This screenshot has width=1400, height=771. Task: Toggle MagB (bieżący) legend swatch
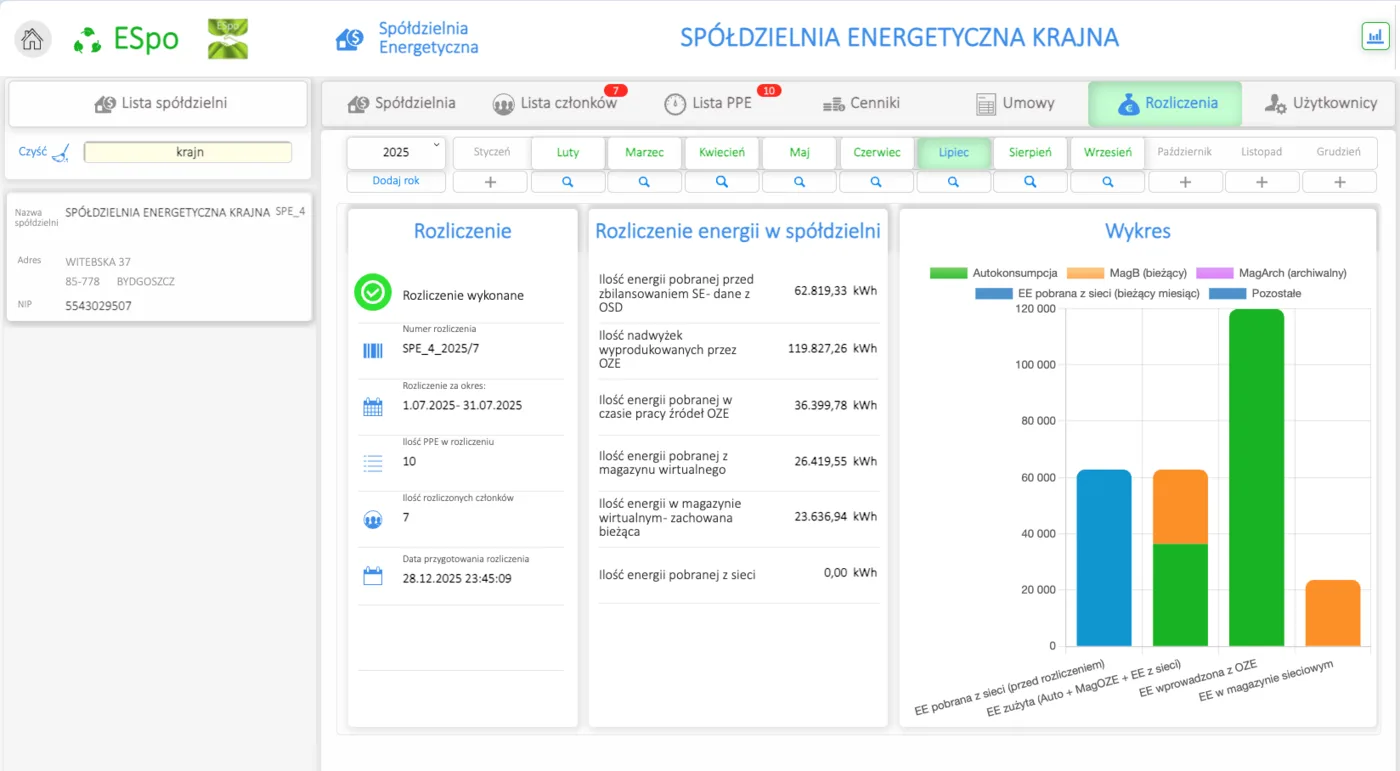pos(1085,273)
